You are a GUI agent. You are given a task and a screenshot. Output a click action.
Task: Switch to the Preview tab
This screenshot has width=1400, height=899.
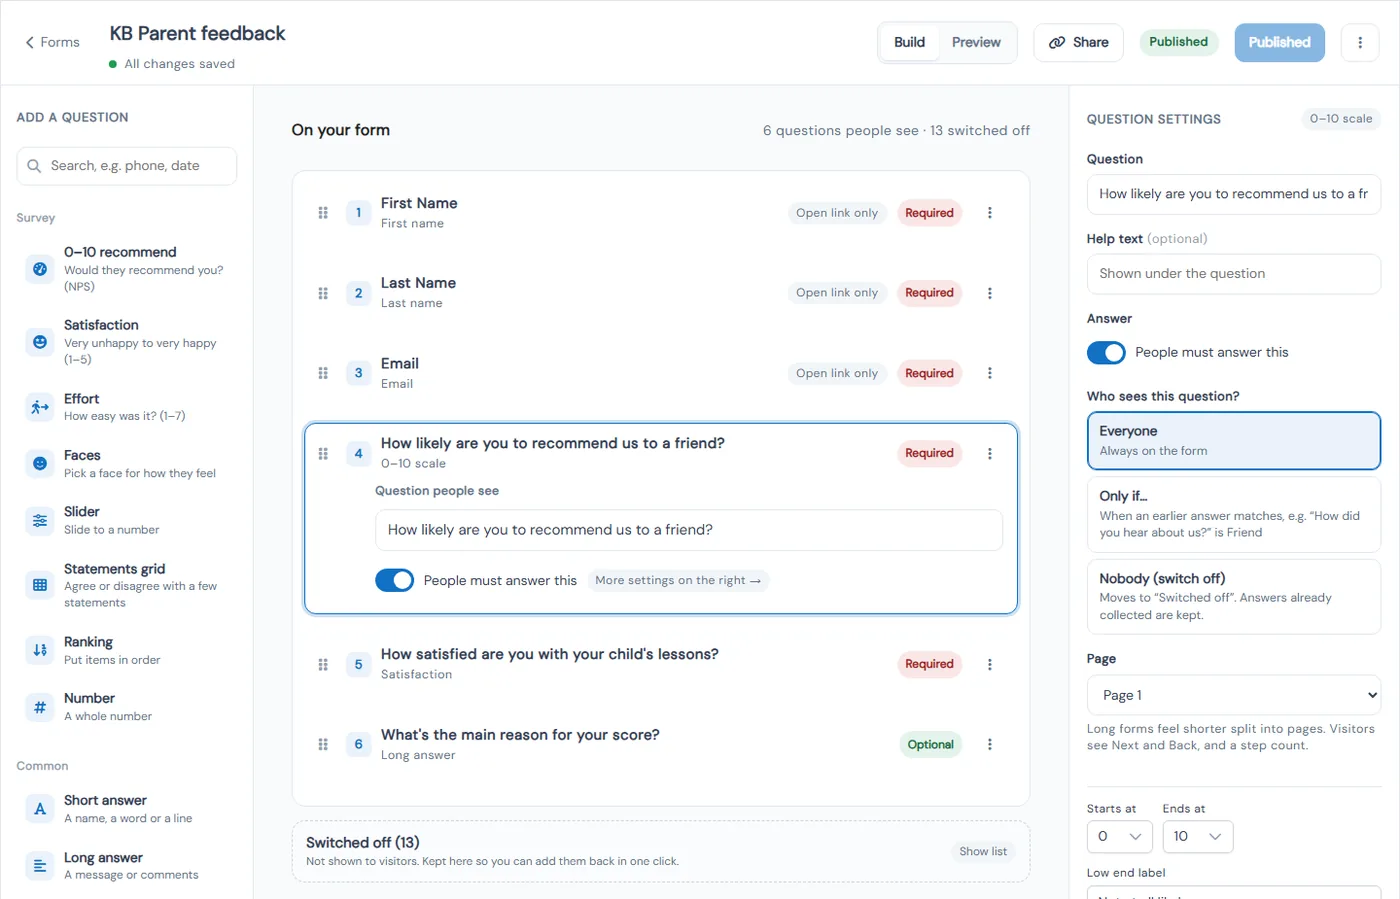click(x=976, y=42)
